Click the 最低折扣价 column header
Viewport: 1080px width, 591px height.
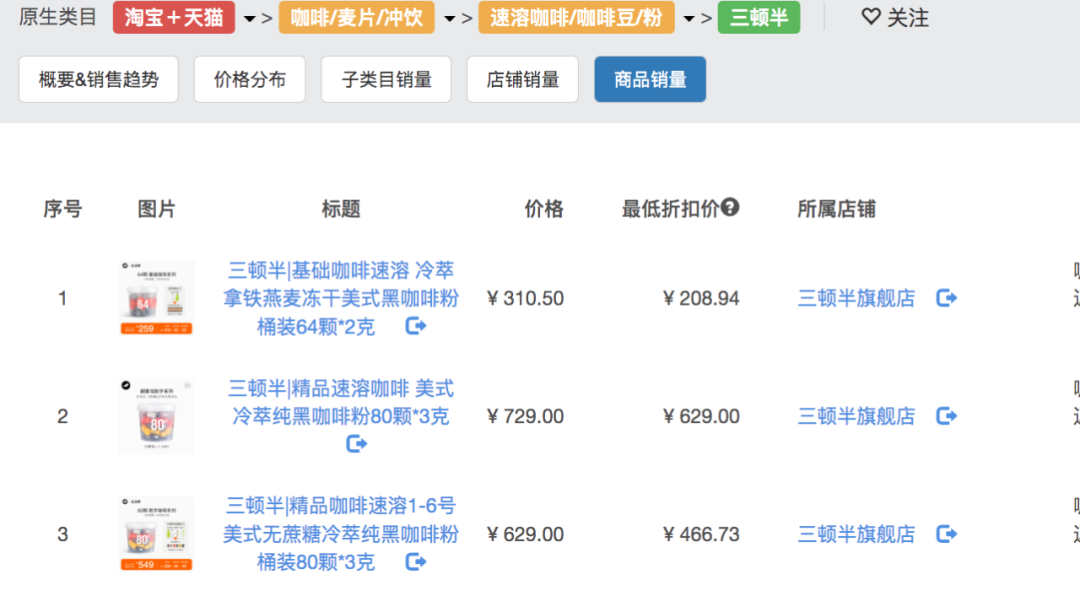tap(670, 209)
